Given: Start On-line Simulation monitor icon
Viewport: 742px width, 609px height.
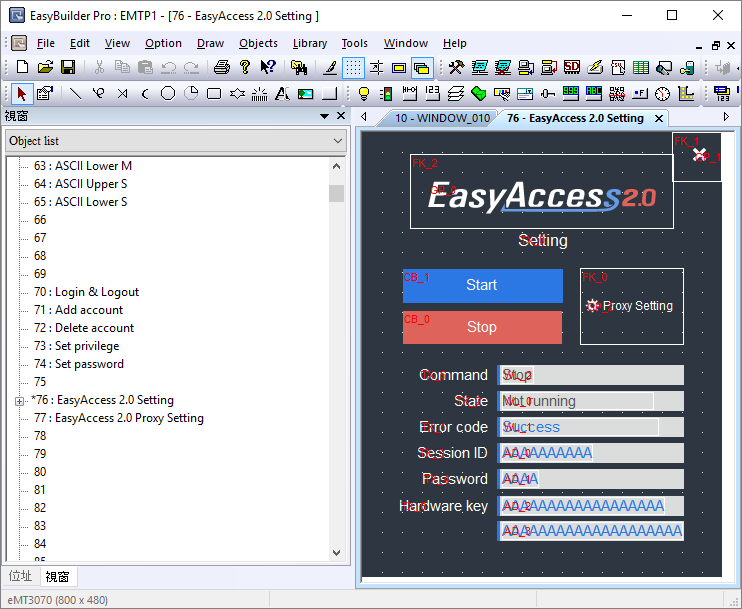Looking at the screenshot, I should pos(480,67).
